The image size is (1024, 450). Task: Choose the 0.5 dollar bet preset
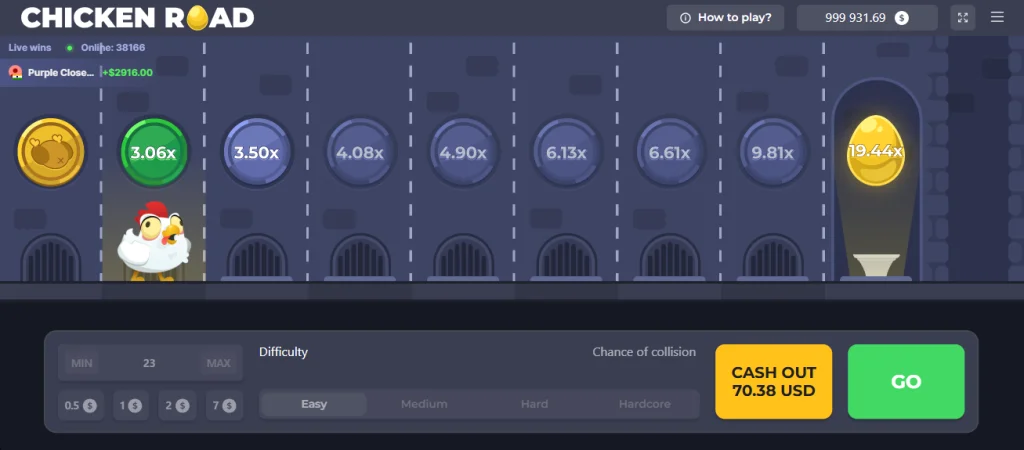tap(80, 406)
